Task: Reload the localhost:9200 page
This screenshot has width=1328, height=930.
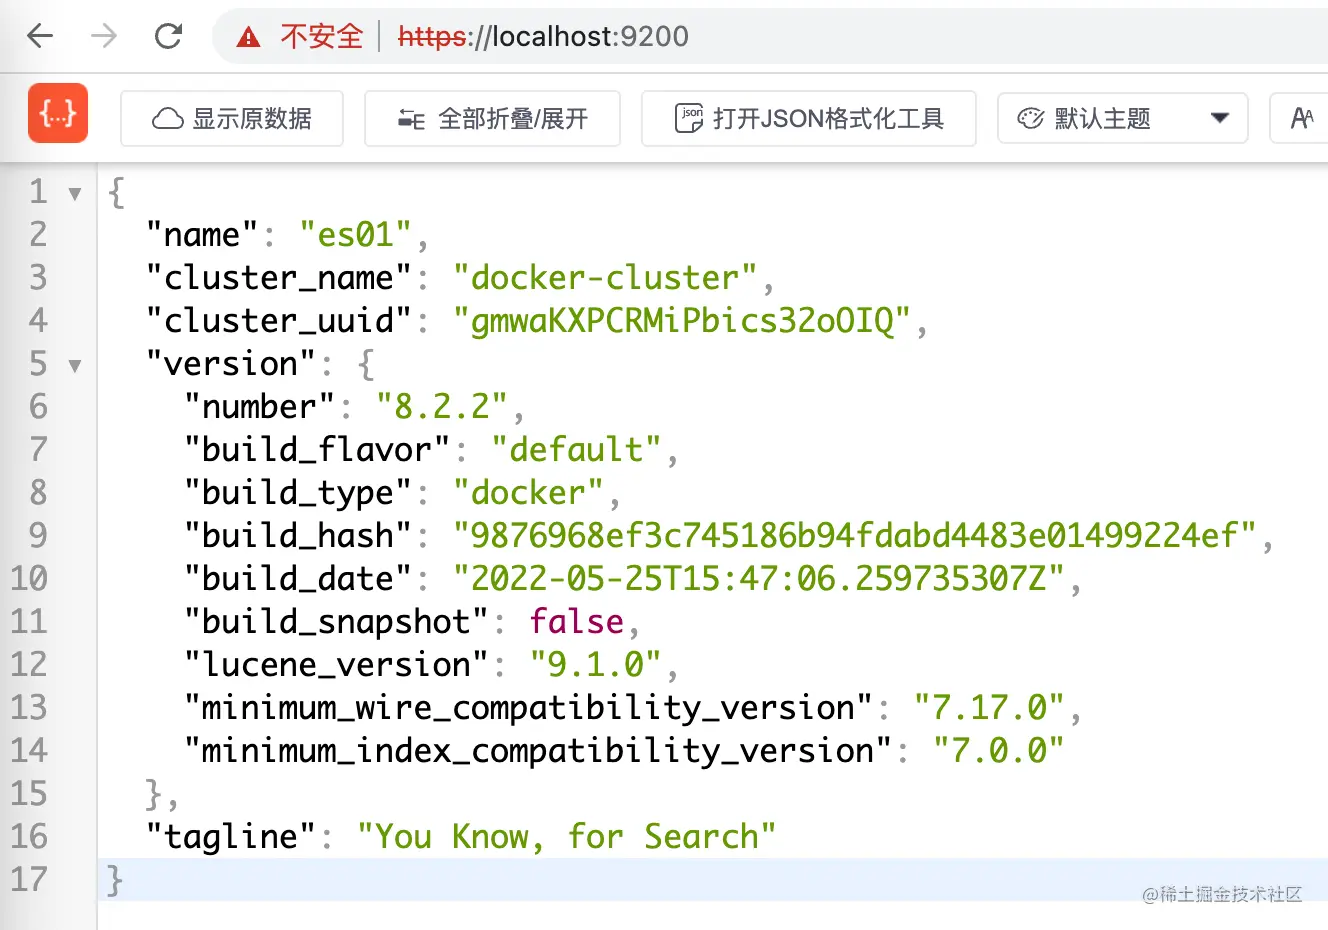Action: (x=168, y=37)
